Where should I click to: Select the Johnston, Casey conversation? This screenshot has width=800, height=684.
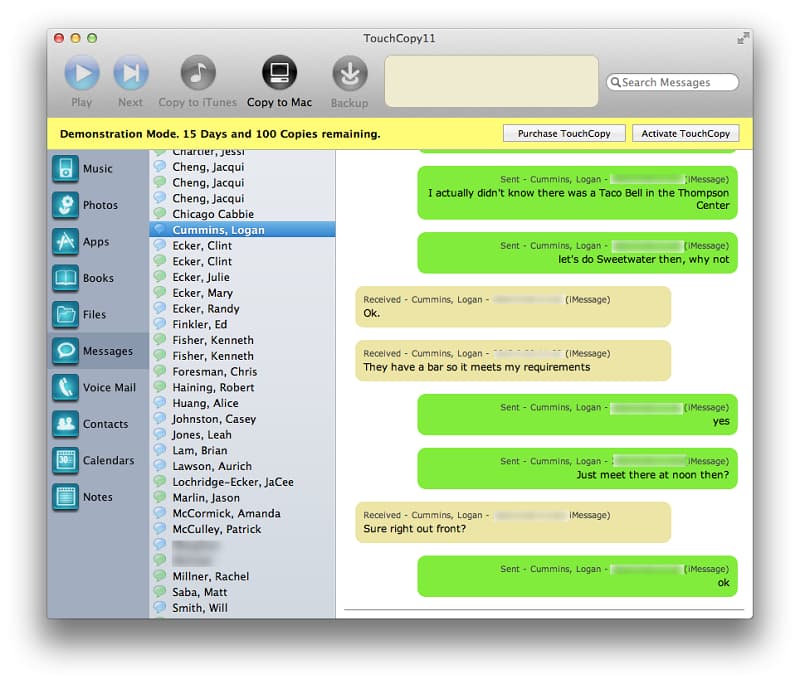[242, 419]
